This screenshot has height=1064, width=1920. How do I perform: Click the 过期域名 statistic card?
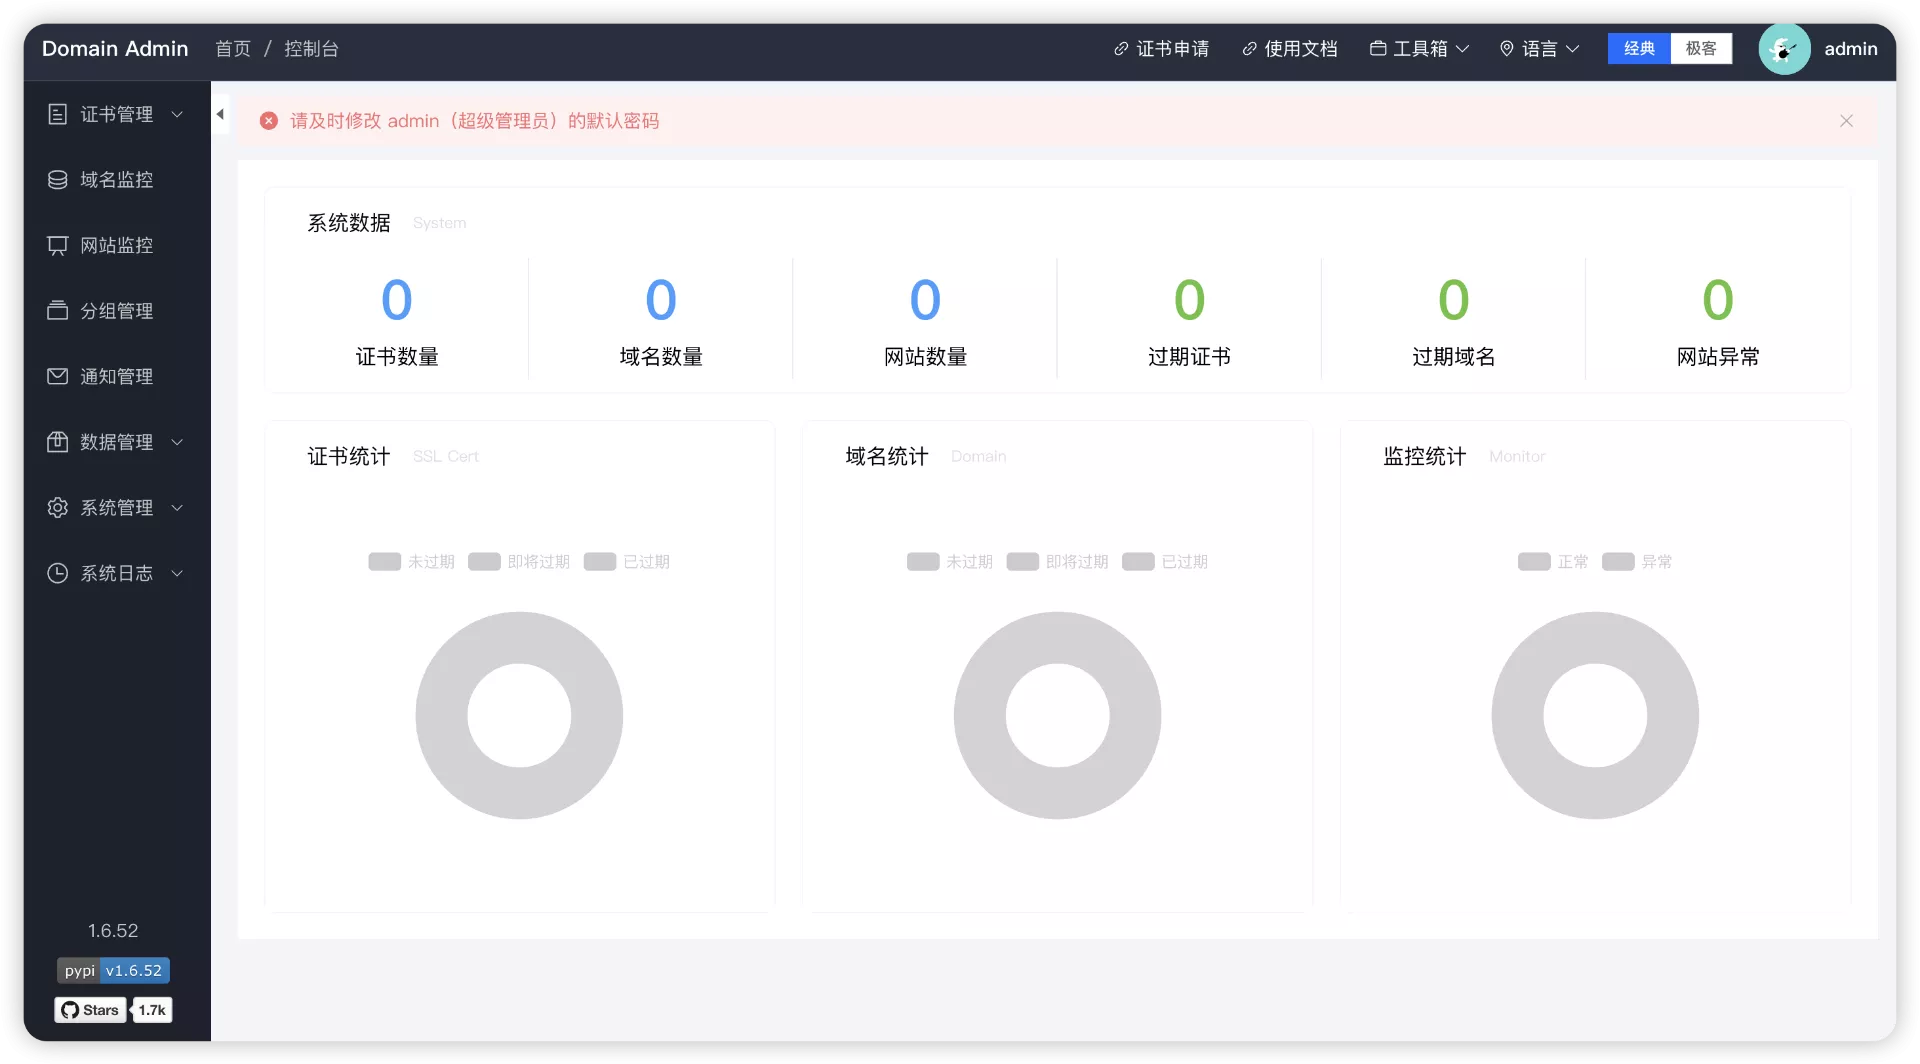click(1453, 320)
